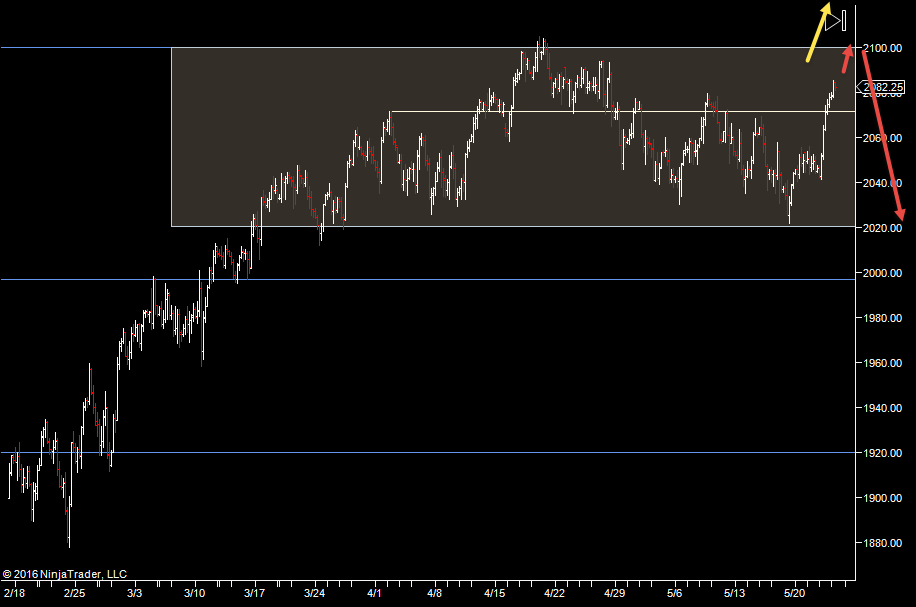Select the top horizontal line at 2100
Image resolution: width=916 pixels, height=607 pixels.
click(x=80, y=47)
